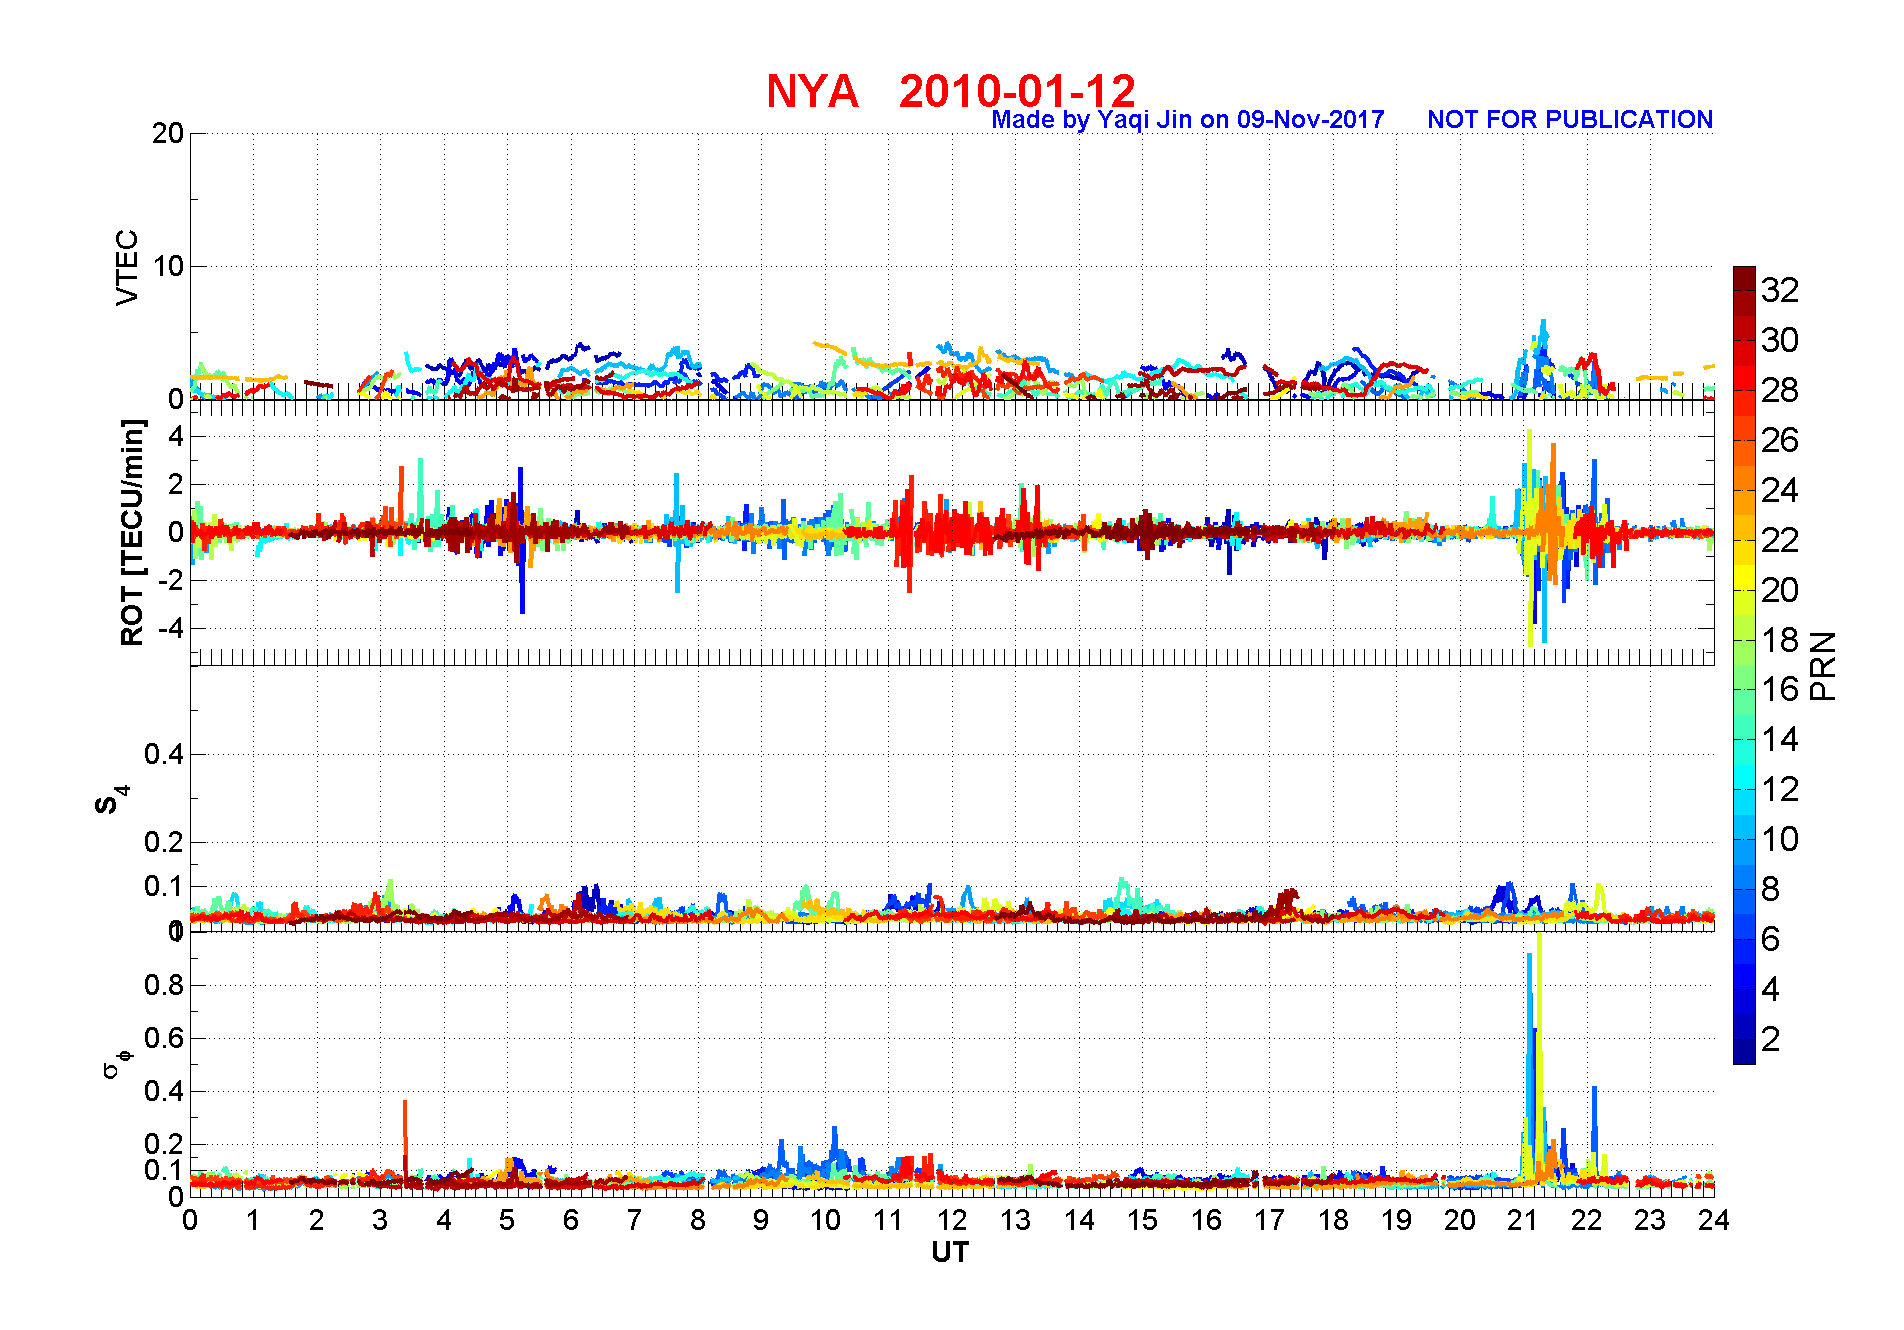
Task: Select the sigma-phi y-axis label
Action: click(116, 1062)
